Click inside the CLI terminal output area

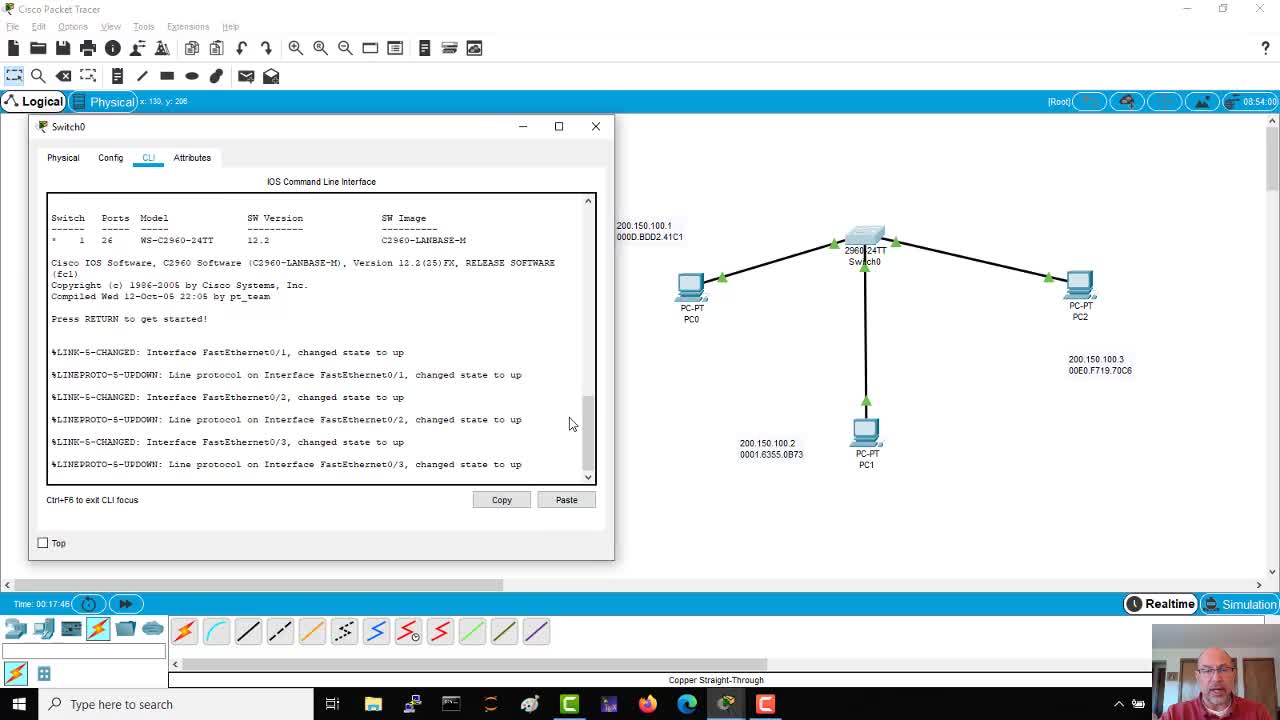pos(315,338)
